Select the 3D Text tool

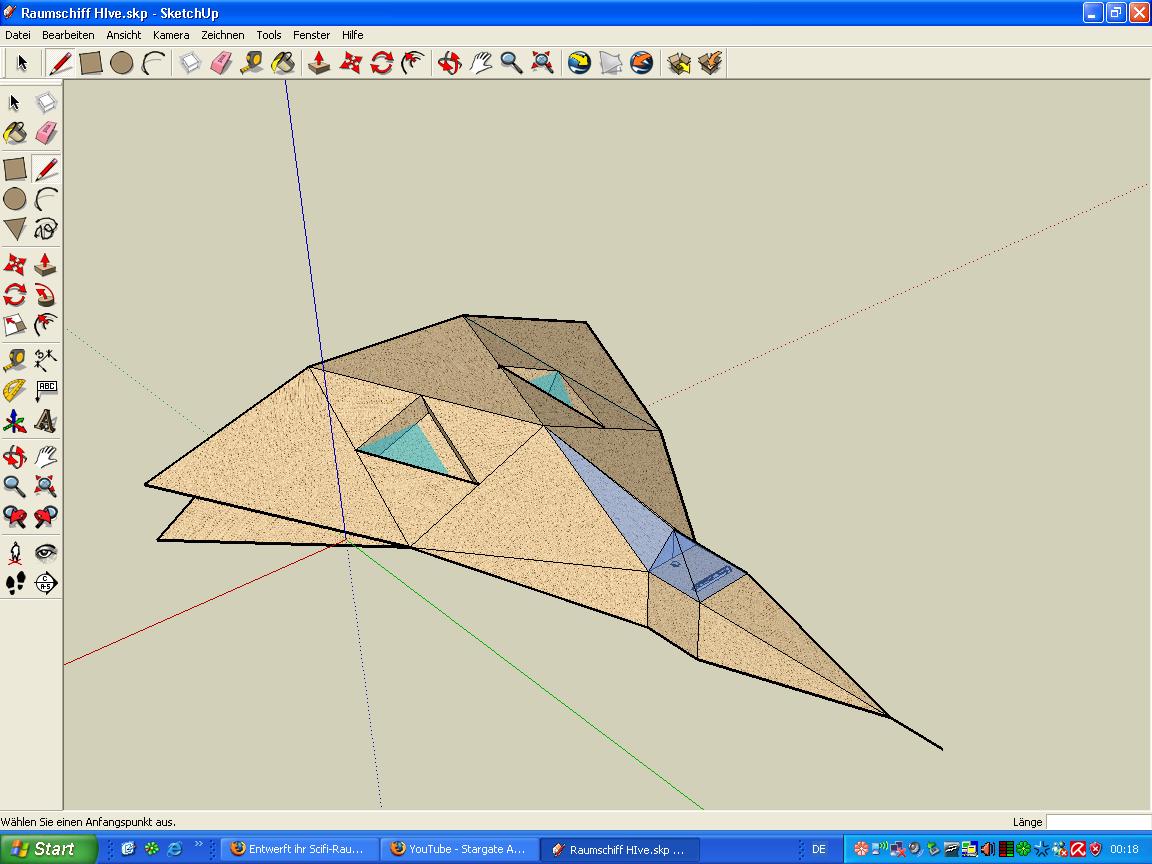point(46,422)
